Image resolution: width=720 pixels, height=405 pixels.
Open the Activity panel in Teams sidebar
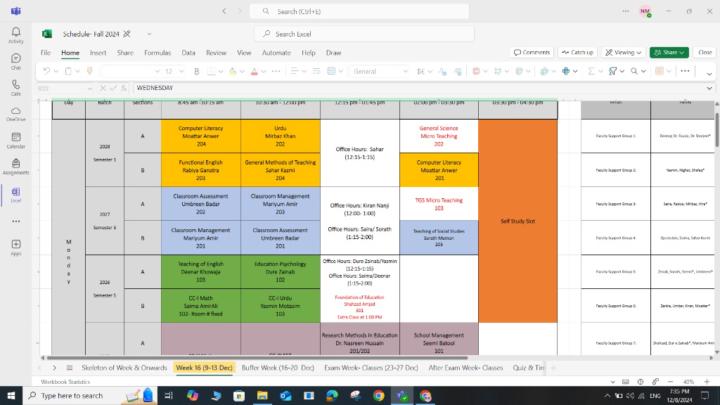coord(15,35)
